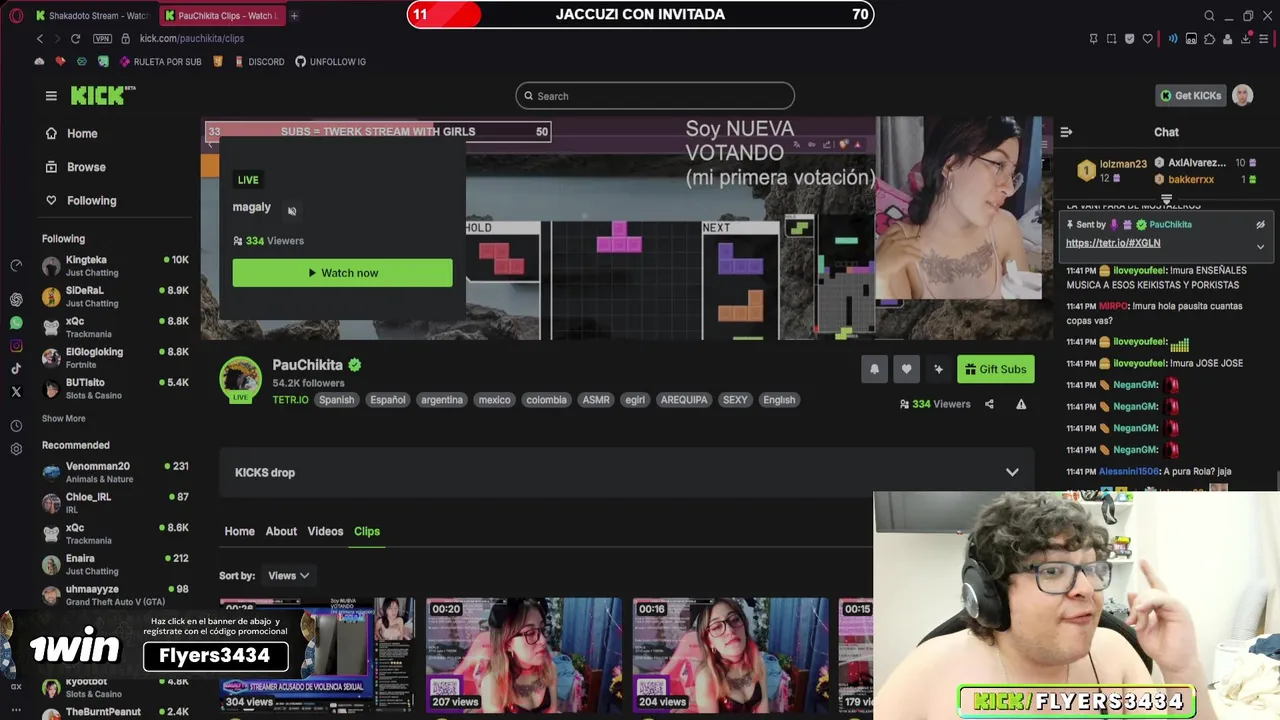Click the Get KICKs button
This screenshot has height=720, width=1280.
pyautogui.click(x=1190, y=96)
